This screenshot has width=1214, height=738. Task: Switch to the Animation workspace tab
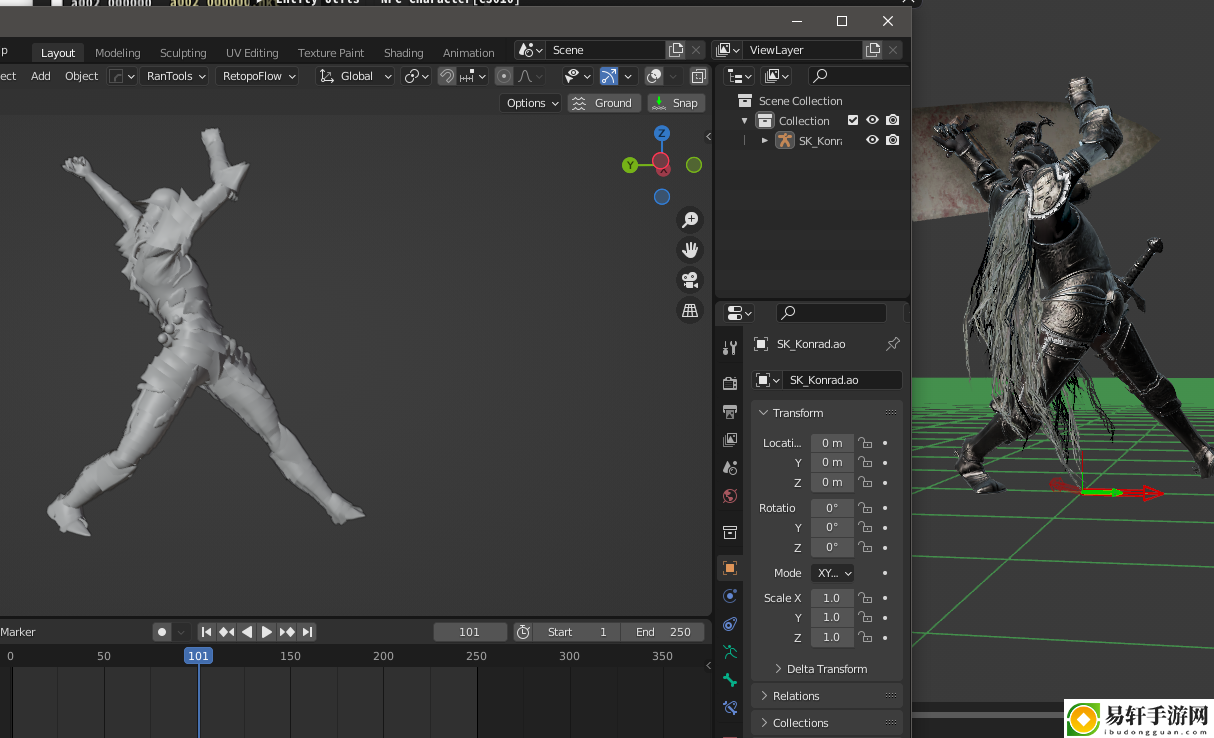pos(469,53)
